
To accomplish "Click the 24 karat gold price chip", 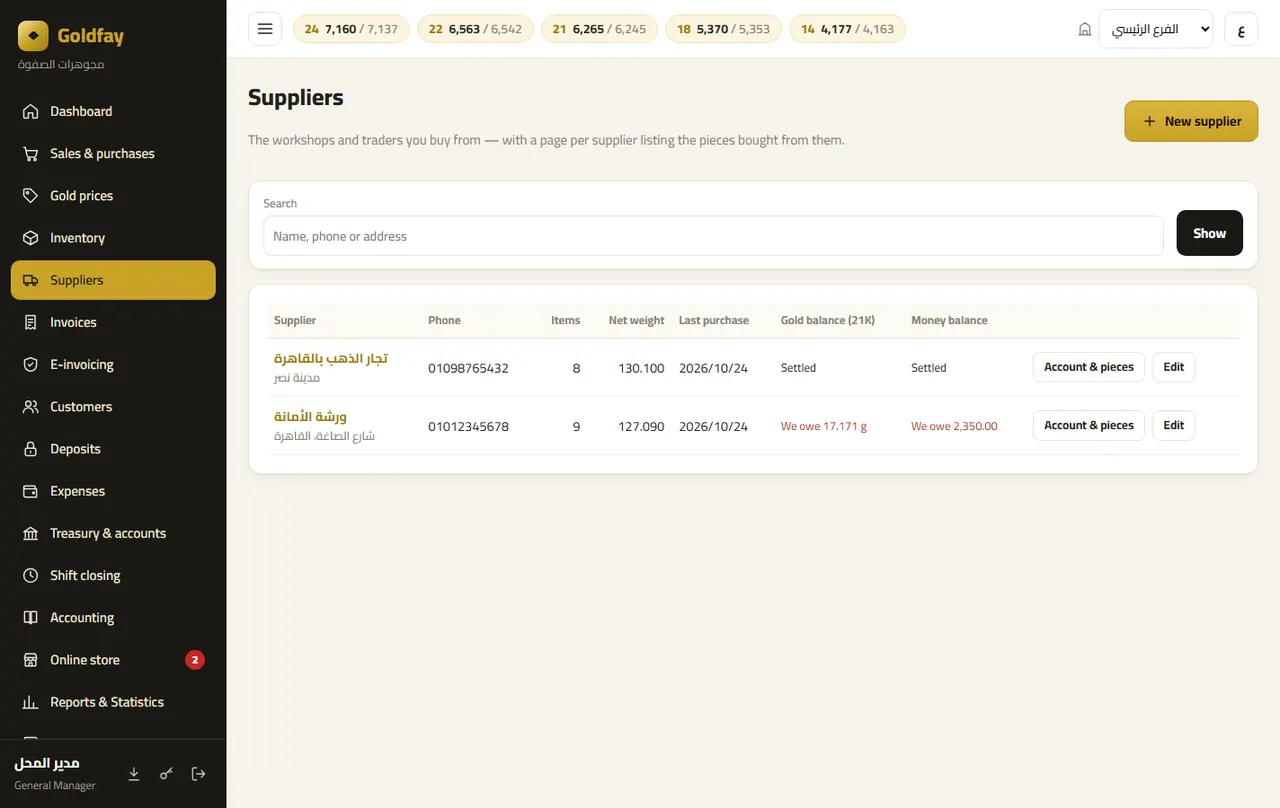I will (351, 29).
